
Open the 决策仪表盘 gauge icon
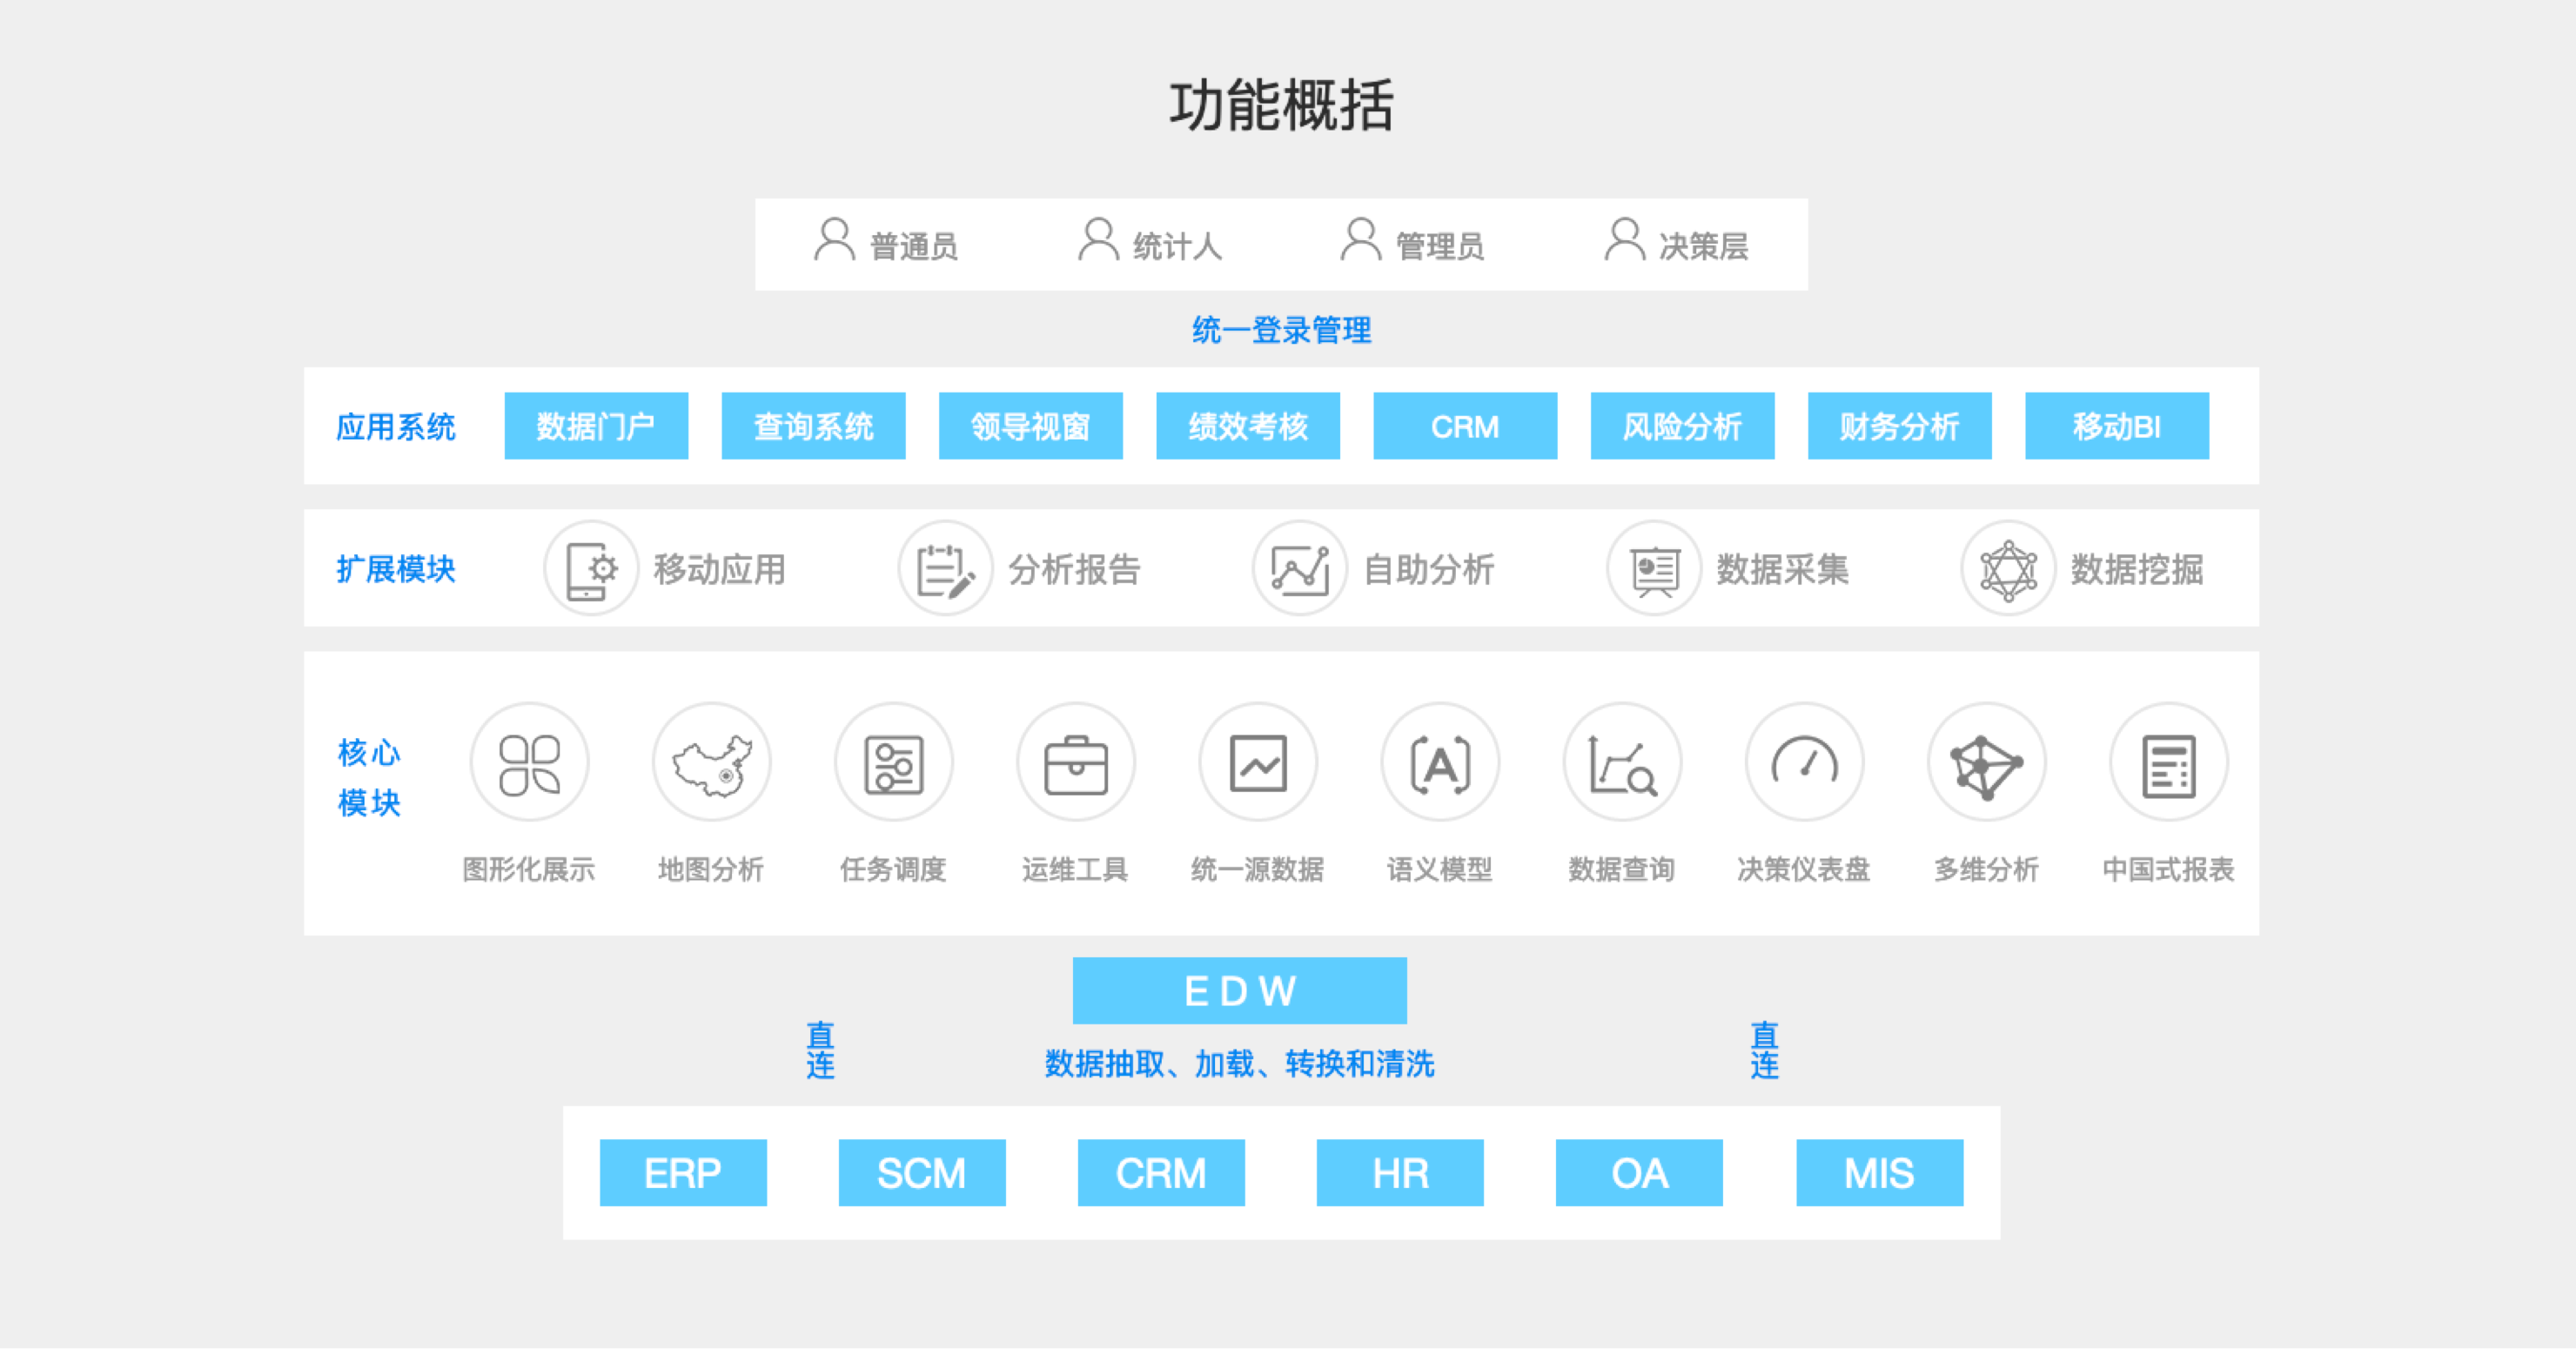1804,763
